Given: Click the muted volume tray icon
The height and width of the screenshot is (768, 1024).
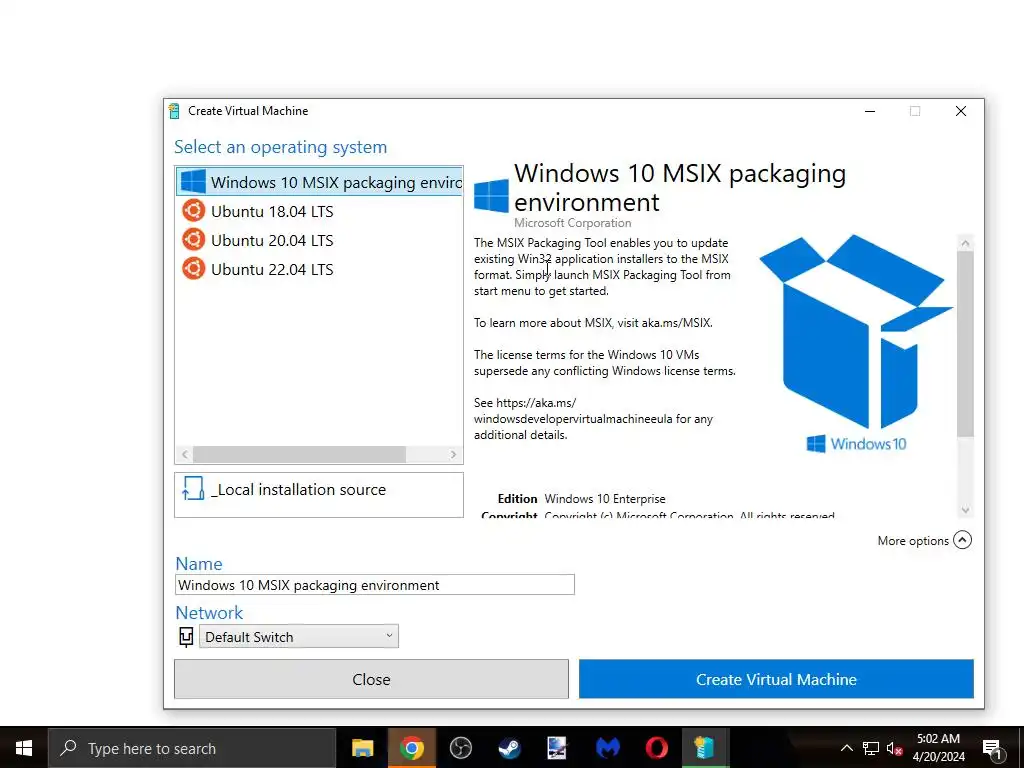Looking at the screenshot, I should [894, 748].
